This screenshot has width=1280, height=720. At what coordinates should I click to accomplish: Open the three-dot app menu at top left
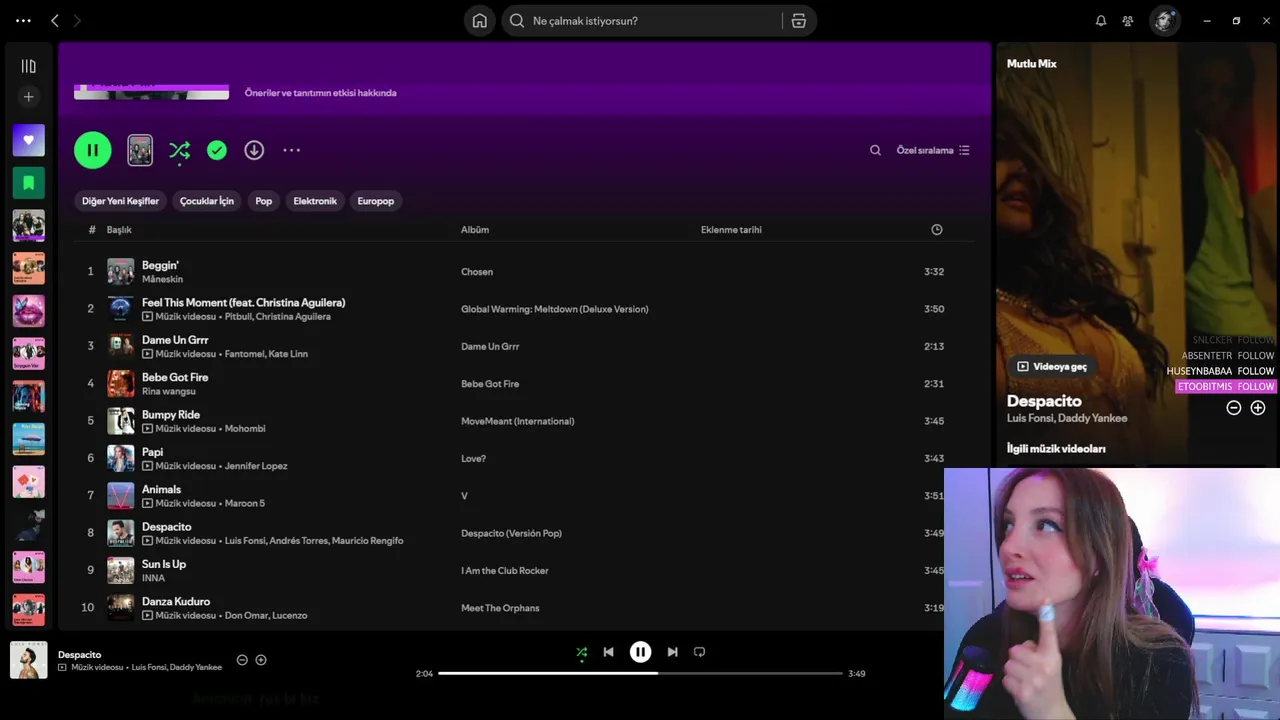[23, 21]
